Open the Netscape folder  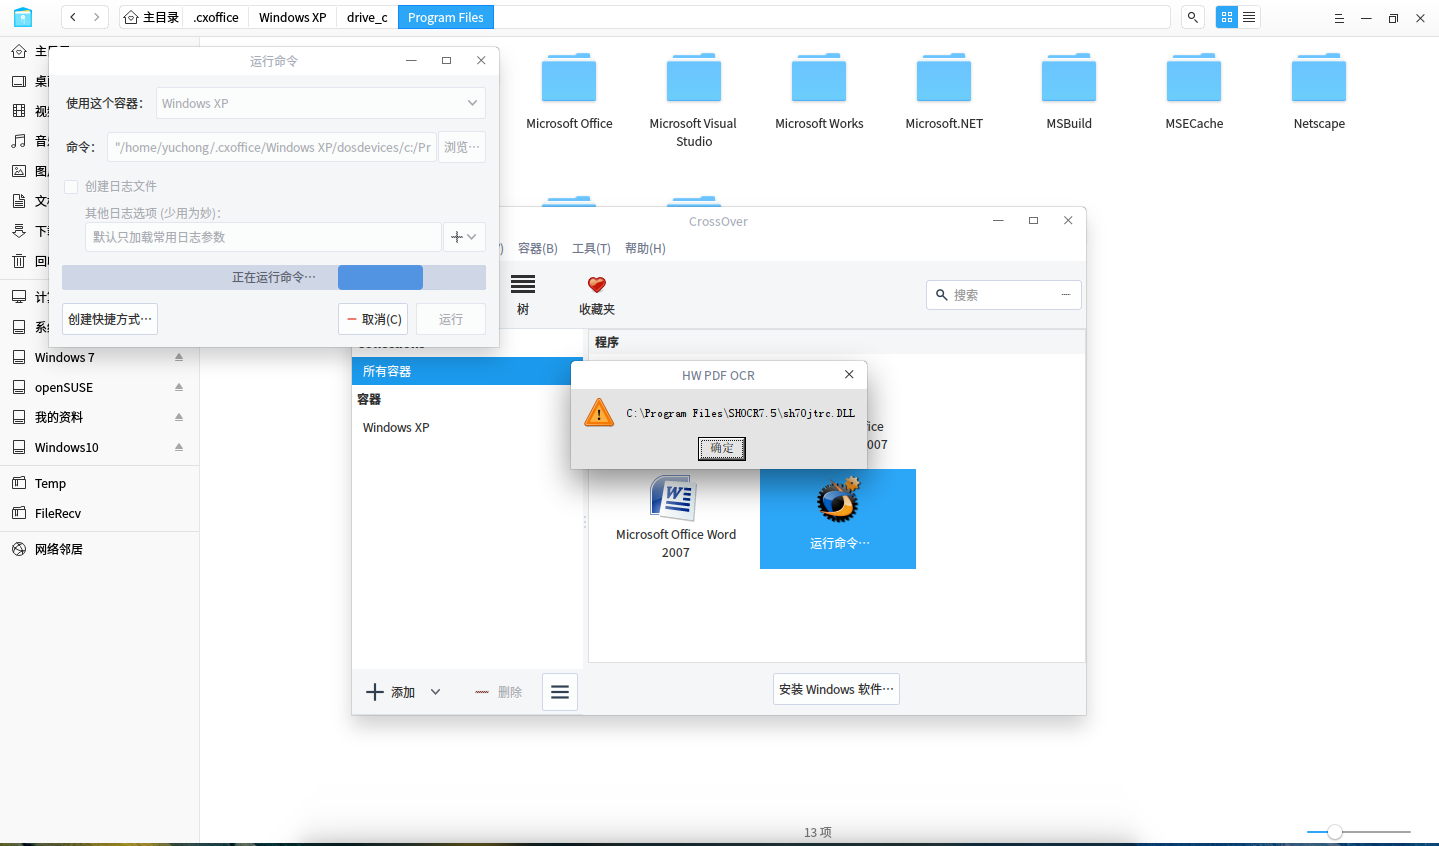pyautogui.click(x=1319, y=92)
